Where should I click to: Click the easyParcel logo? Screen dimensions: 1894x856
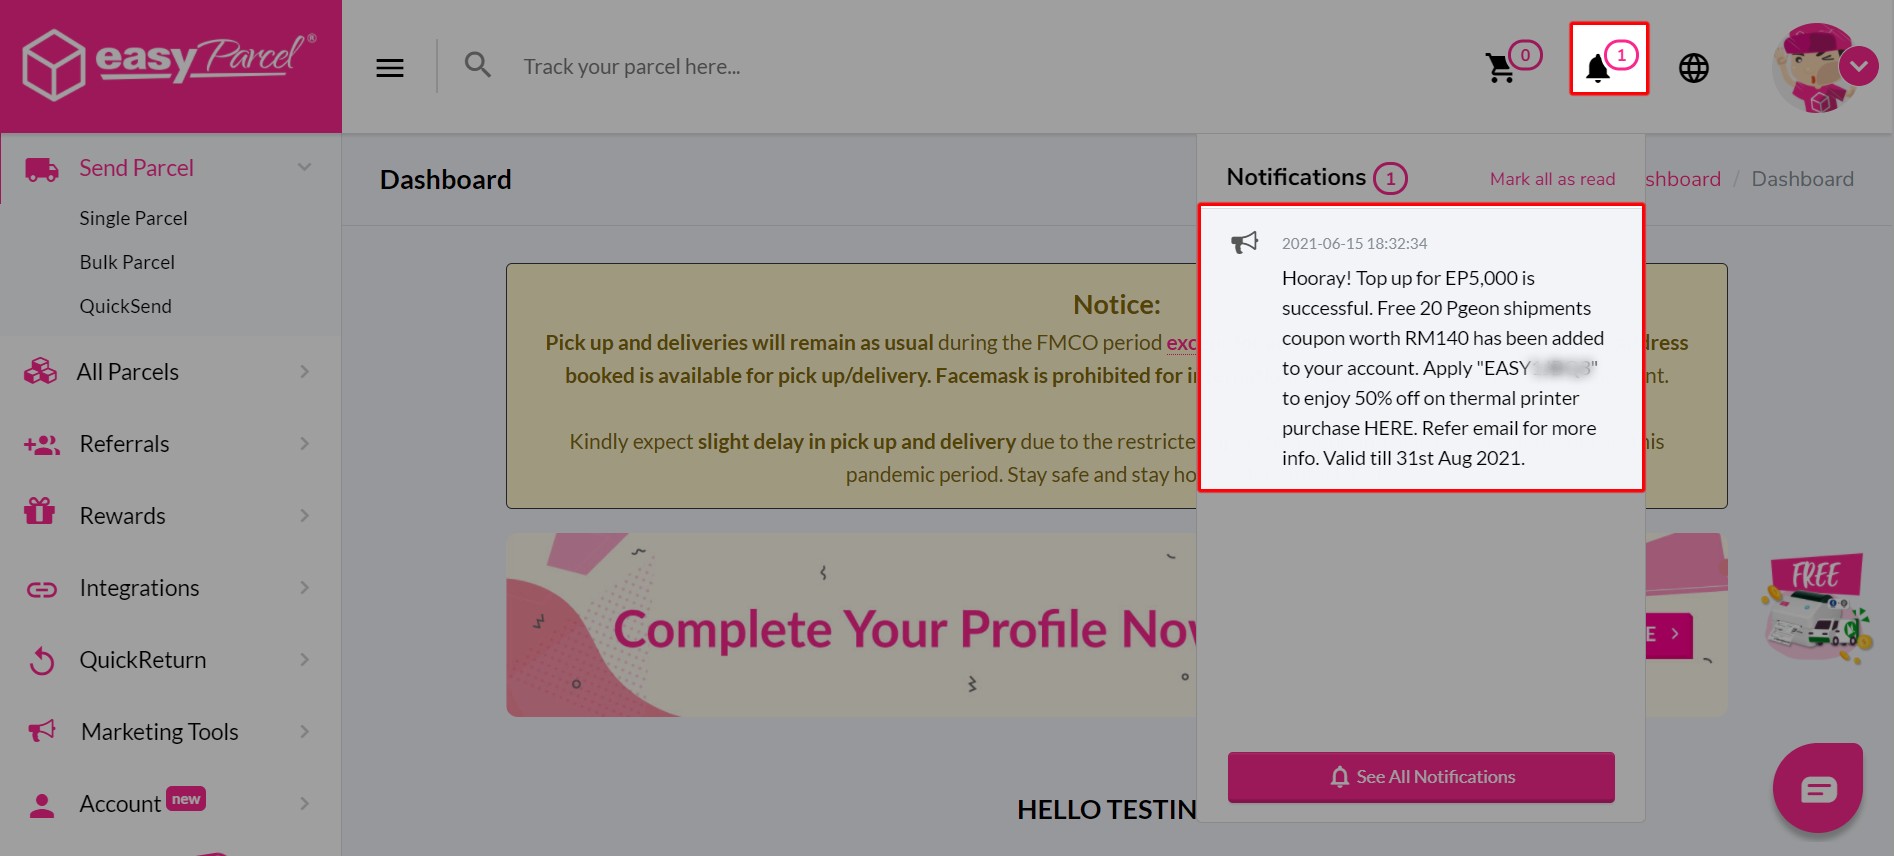click(170, 63)
